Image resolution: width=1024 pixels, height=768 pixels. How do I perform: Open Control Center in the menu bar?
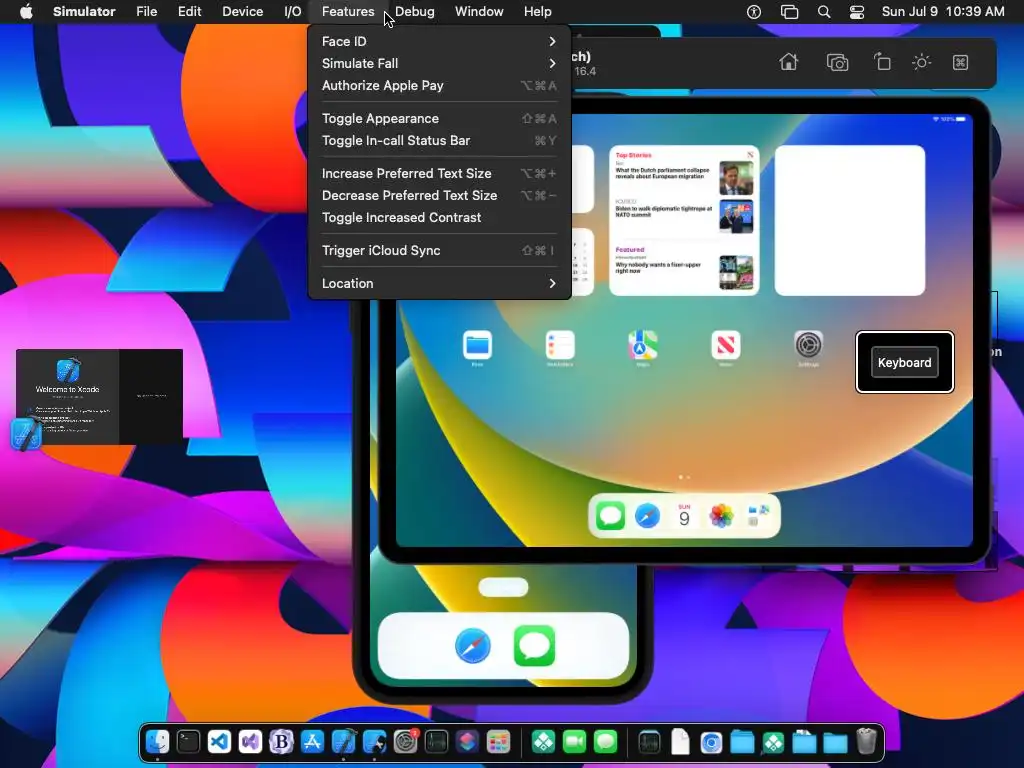pos(857,12)
